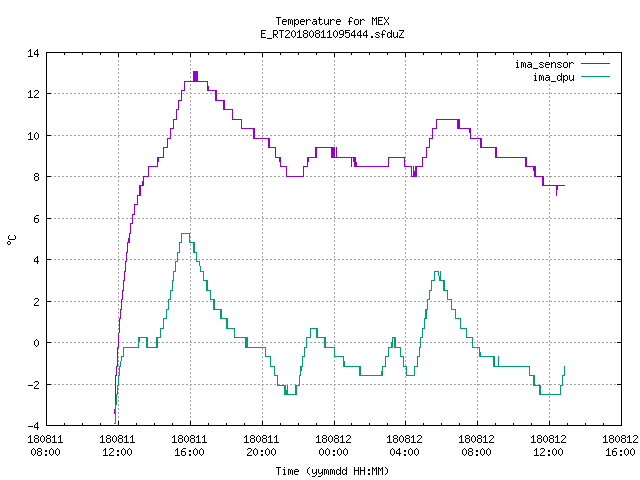Click the x-axis label 180812 12:00
This screenshot has height=480, width=640.
click(549, 446)
